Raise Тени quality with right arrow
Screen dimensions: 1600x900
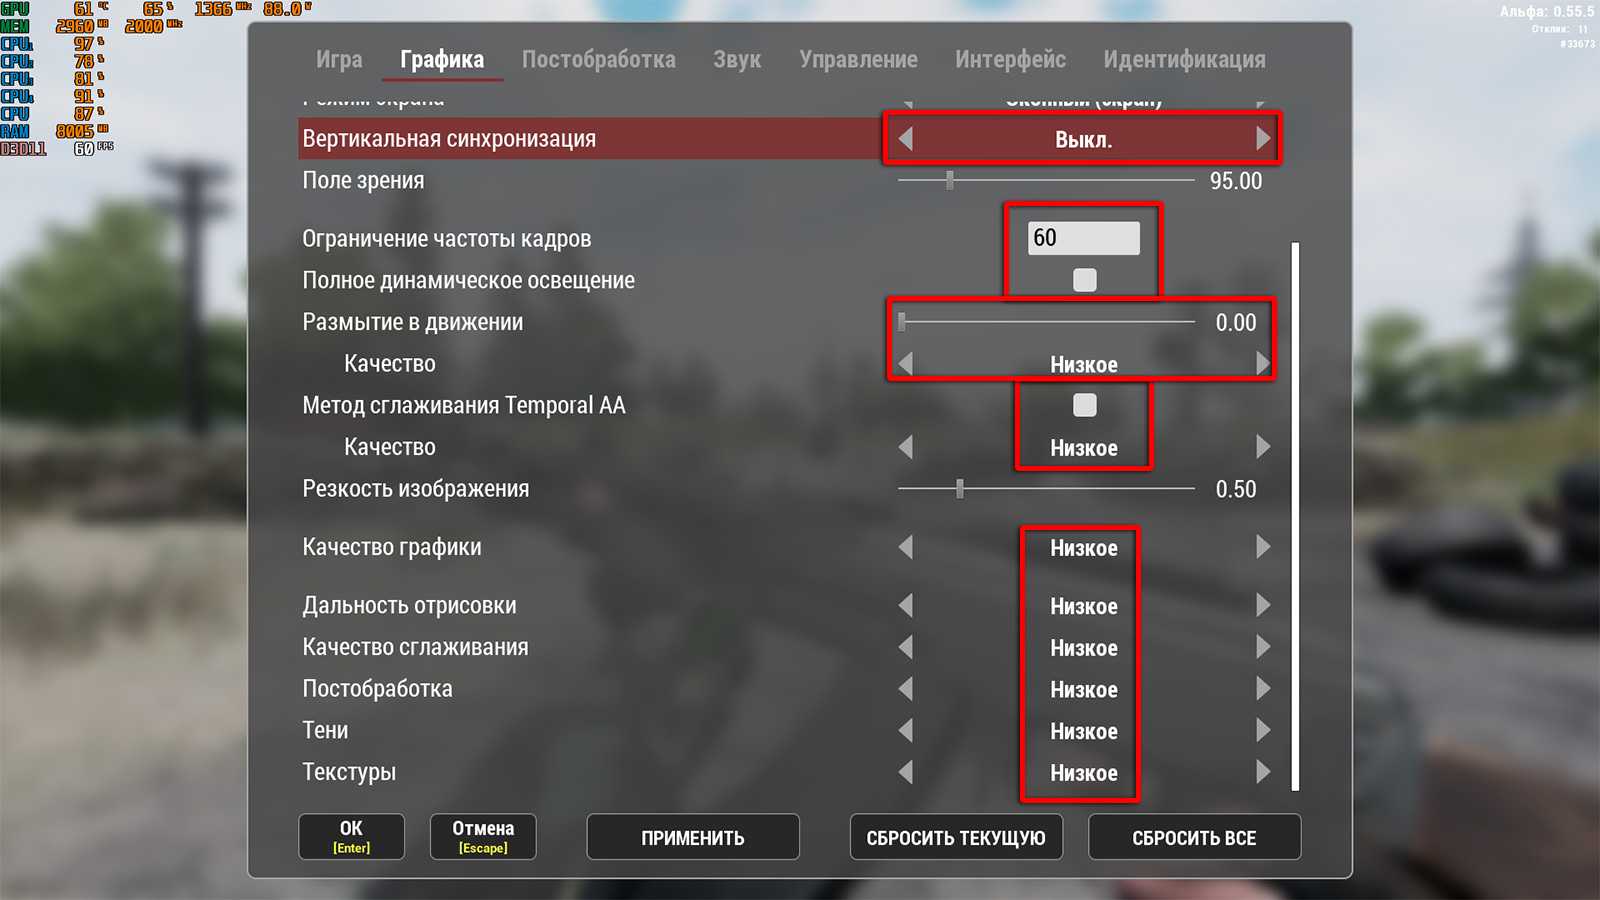tap(1263, 731)
